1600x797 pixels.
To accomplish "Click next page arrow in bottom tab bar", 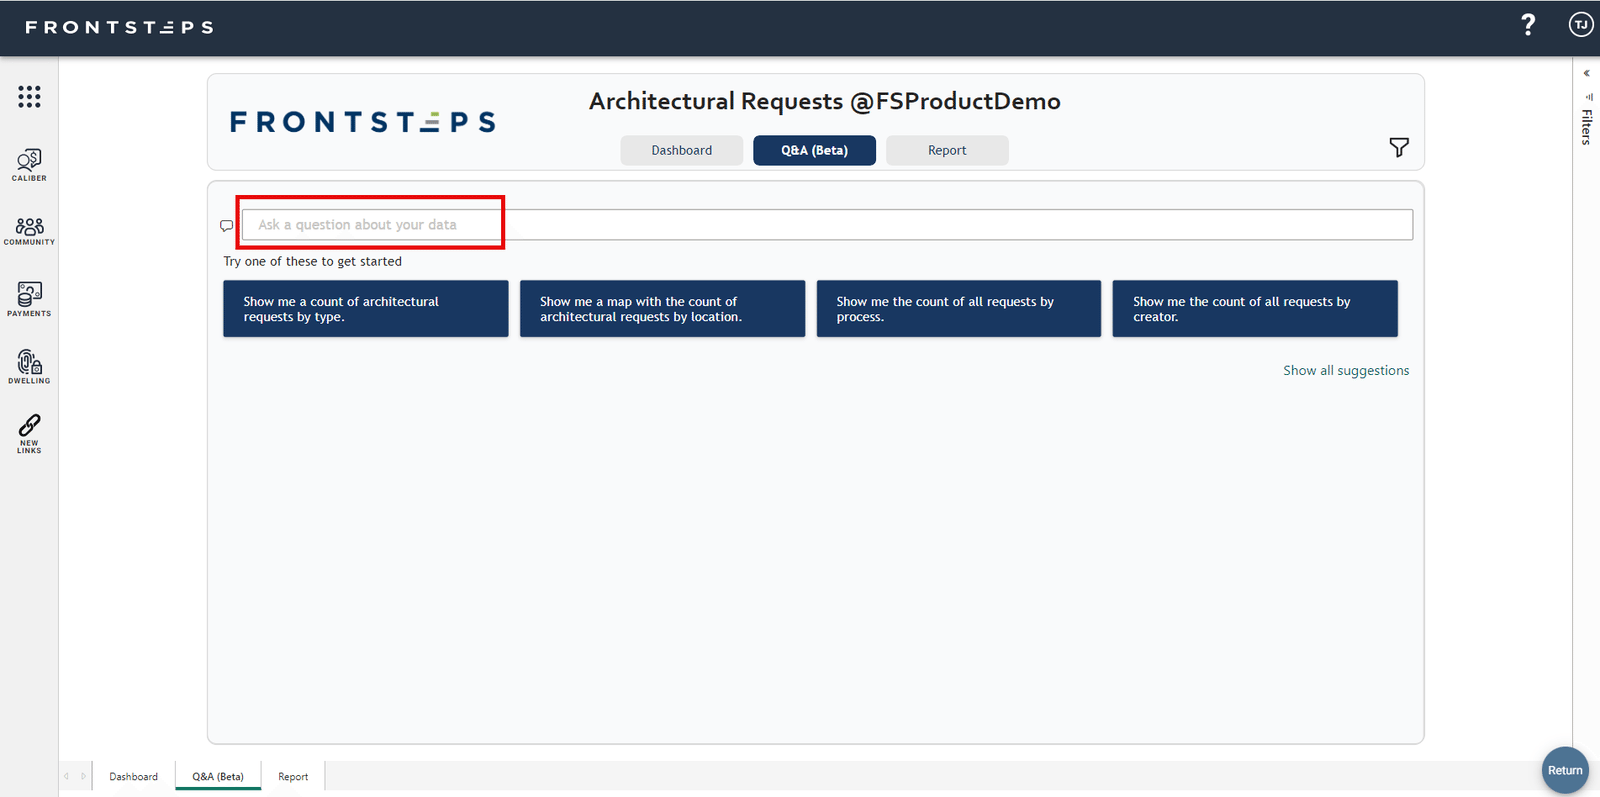I will pos(83,776).
